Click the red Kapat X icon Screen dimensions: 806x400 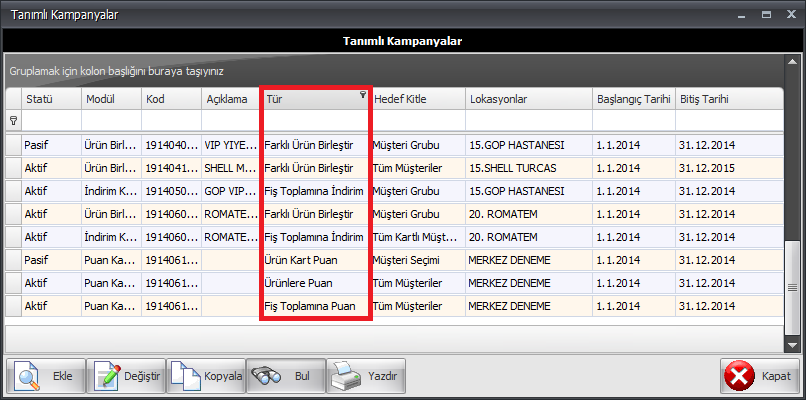[740, 377]
